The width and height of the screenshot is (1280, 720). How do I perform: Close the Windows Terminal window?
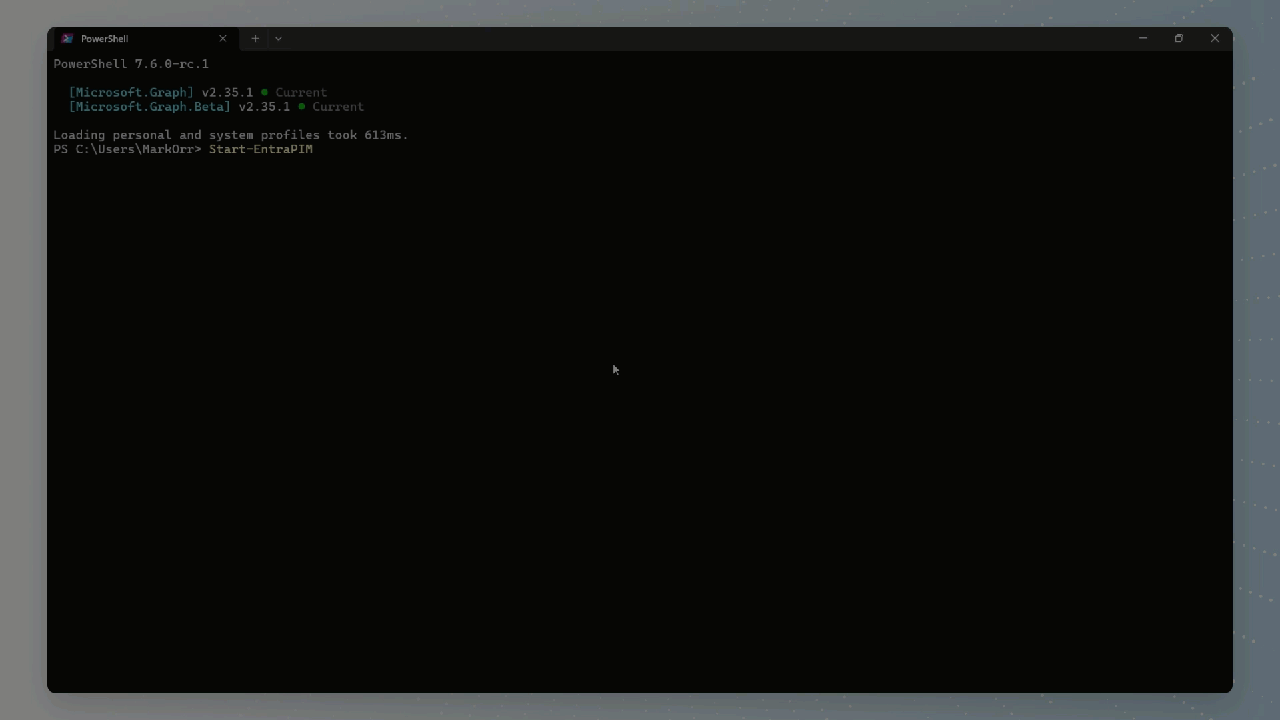click(1215, 38)
